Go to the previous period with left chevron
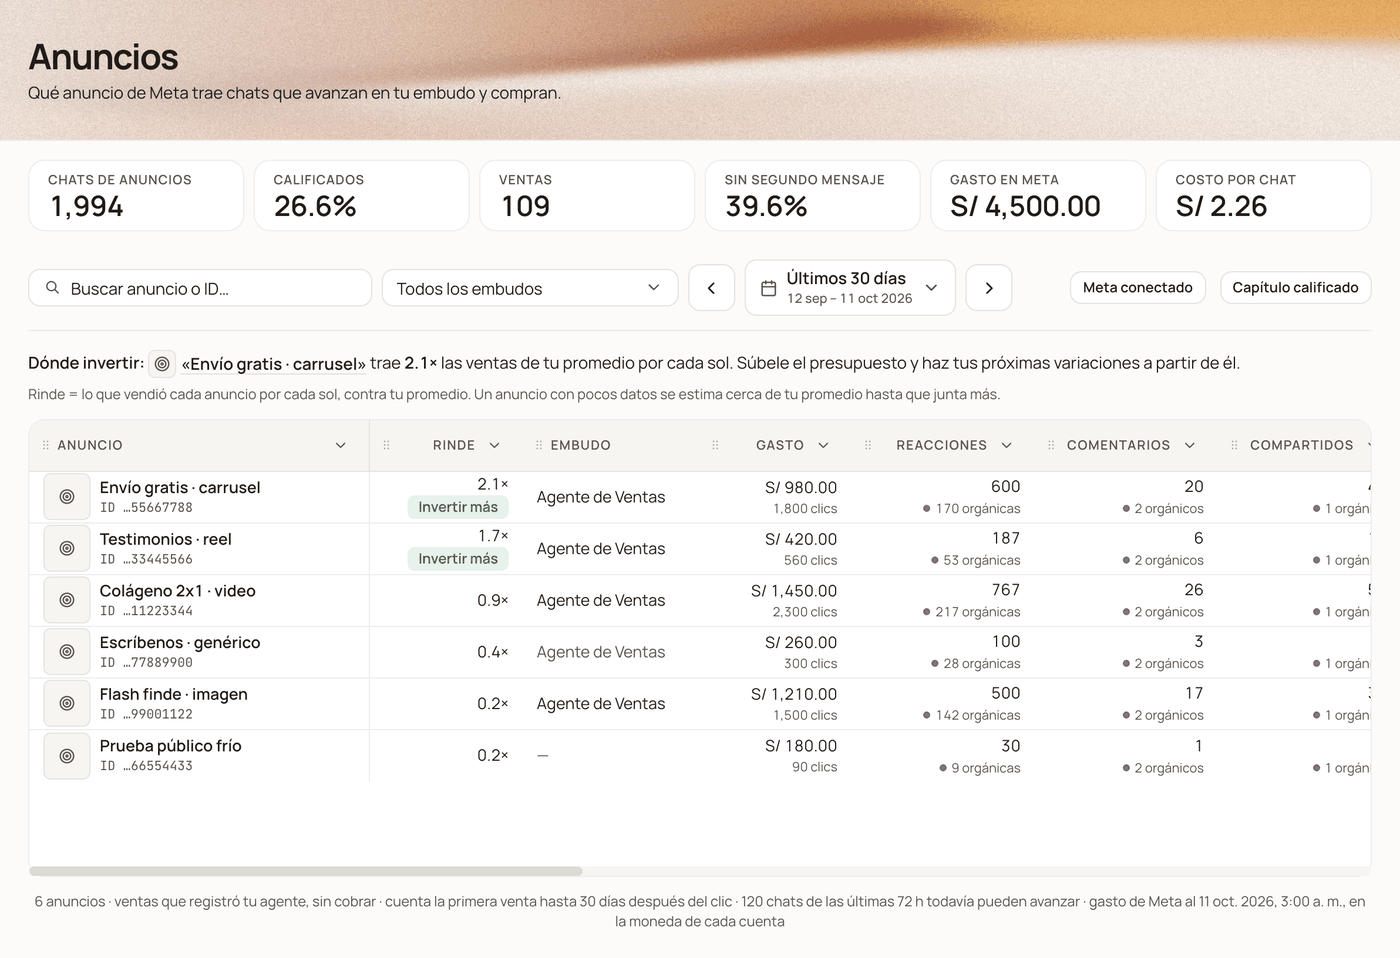Viewport: 1400px width, 958px height. (712, 288)
